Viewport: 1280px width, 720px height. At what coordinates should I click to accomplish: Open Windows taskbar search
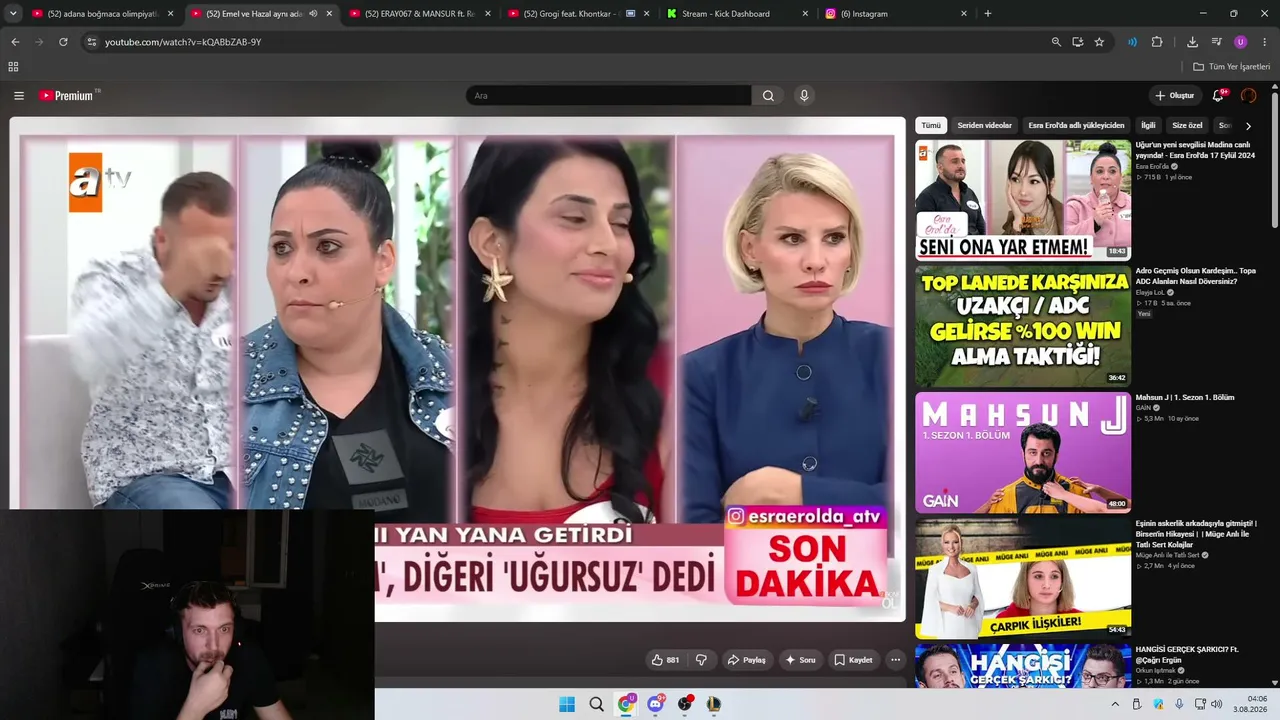(x=596, y=704)
